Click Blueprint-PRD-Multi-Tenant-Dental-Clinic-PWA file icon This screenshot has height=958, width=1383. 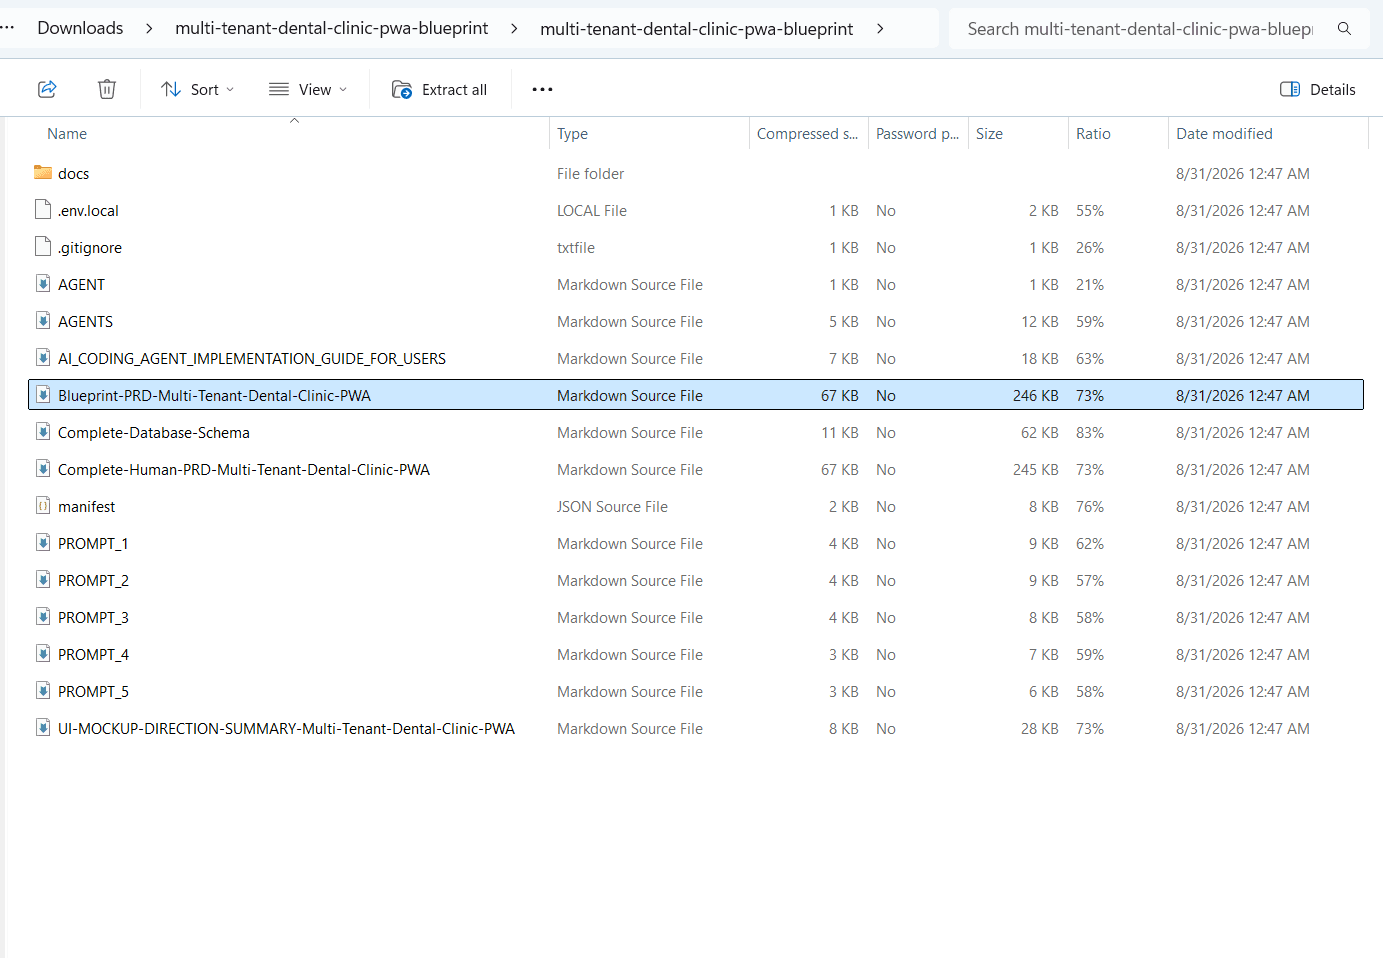(43, 395)
